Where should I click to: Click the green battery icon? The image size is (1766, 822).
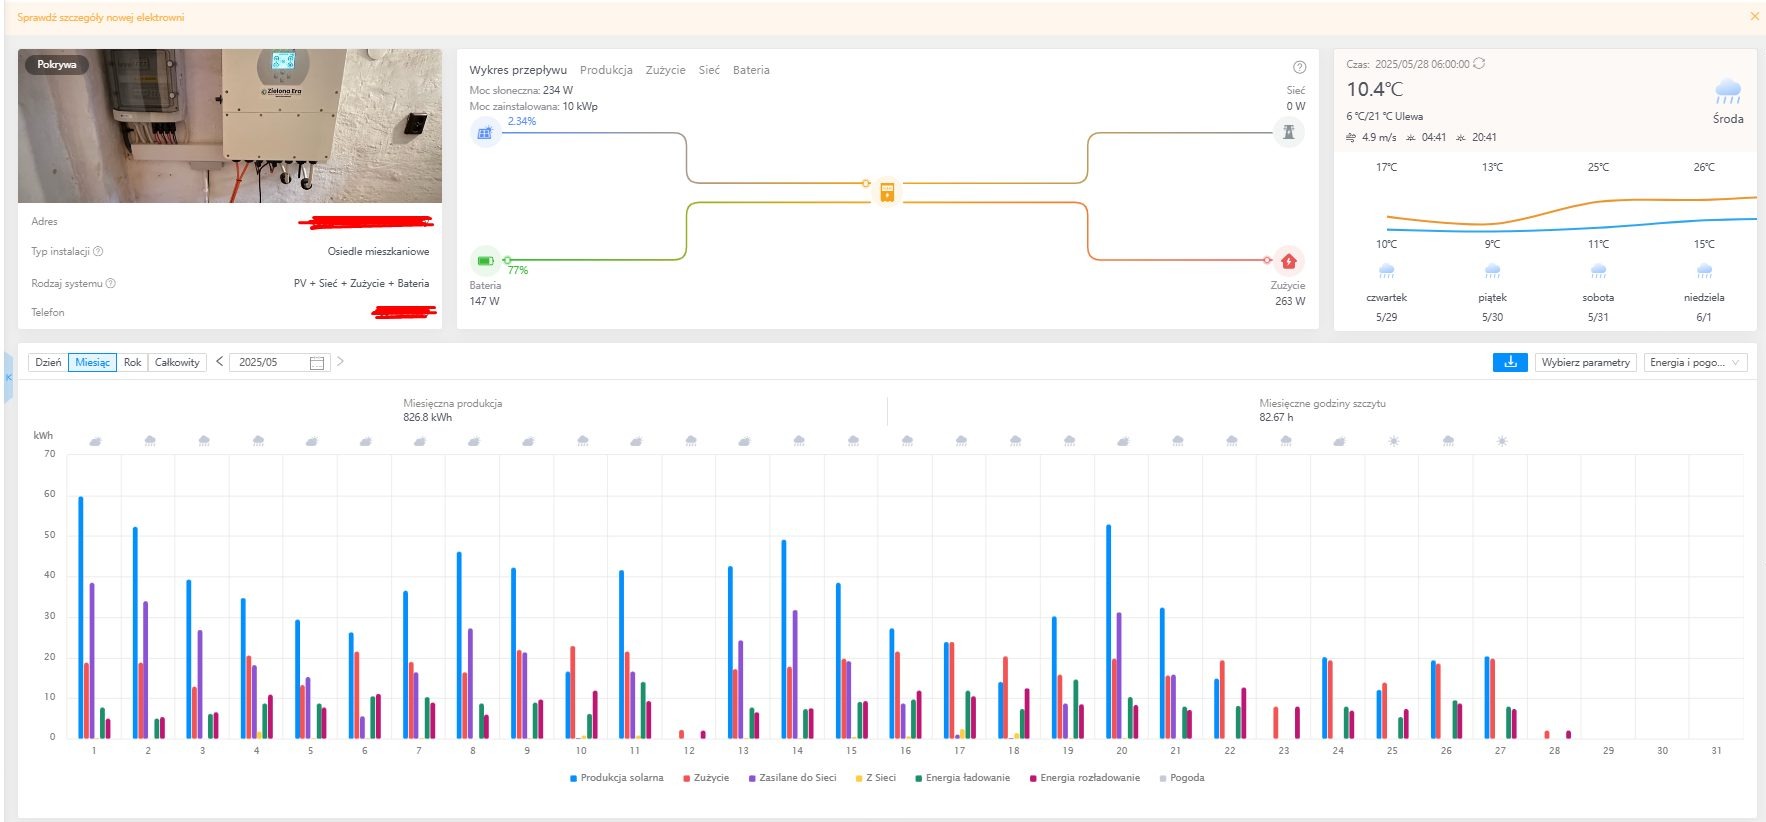click(485, 261)
